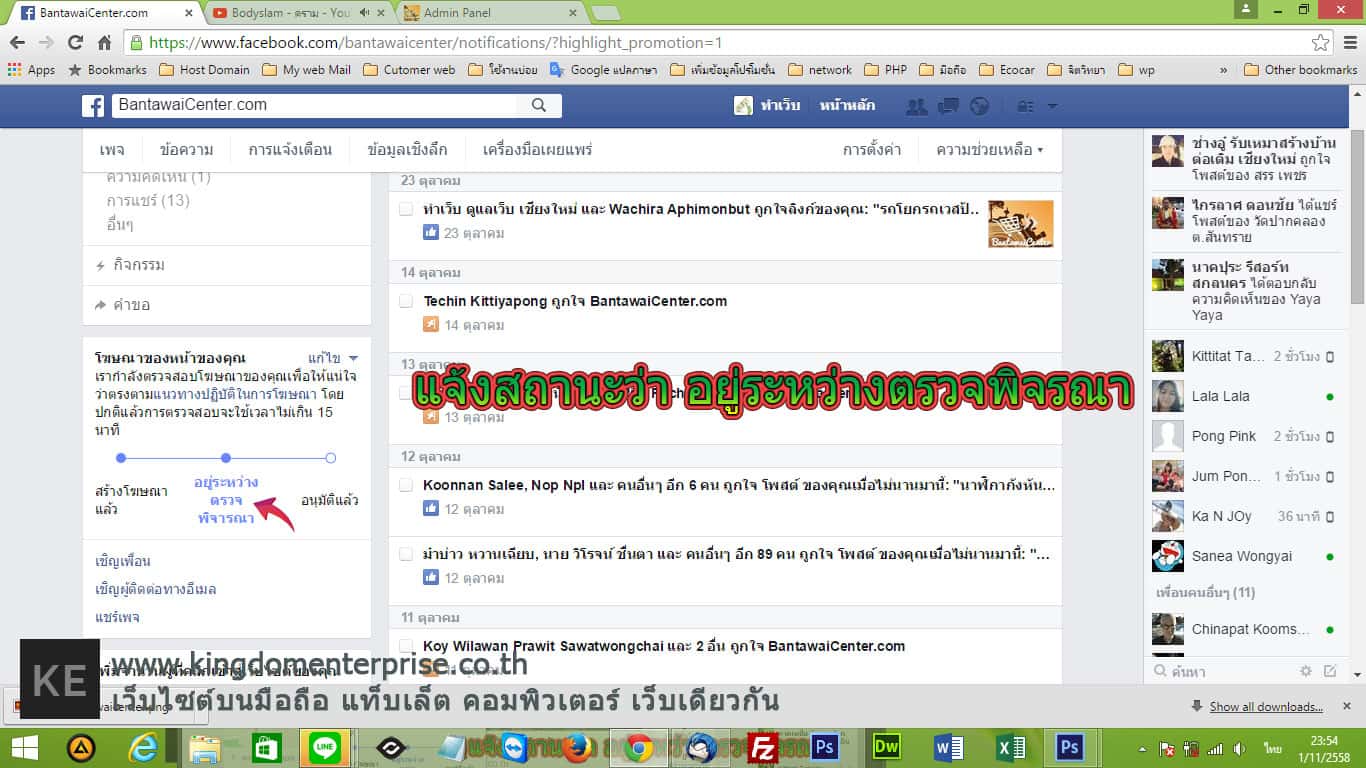This screenshot has width=1366, height=768.
Task: Click the เชิญเพื่อน invite friends link
Action: (x=123, y=561)
